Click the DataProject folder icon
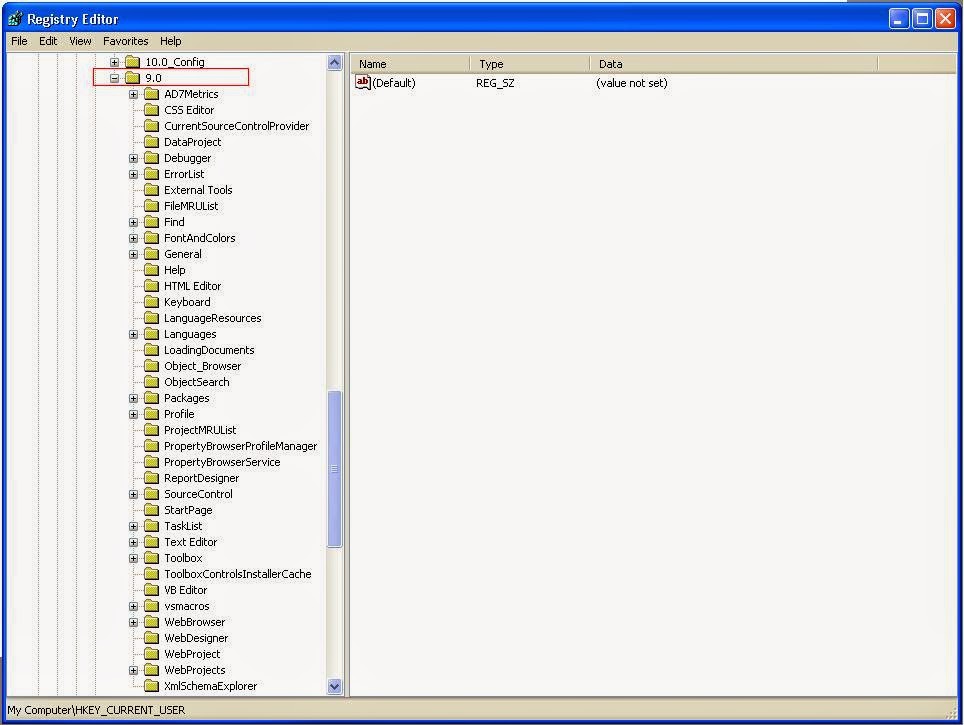964x725 pixels. 151,141
